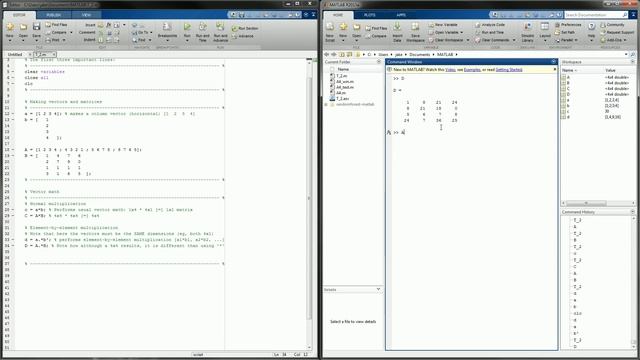
Task: Click the Name column header in Workspace
Action: [x=569, y=71]
